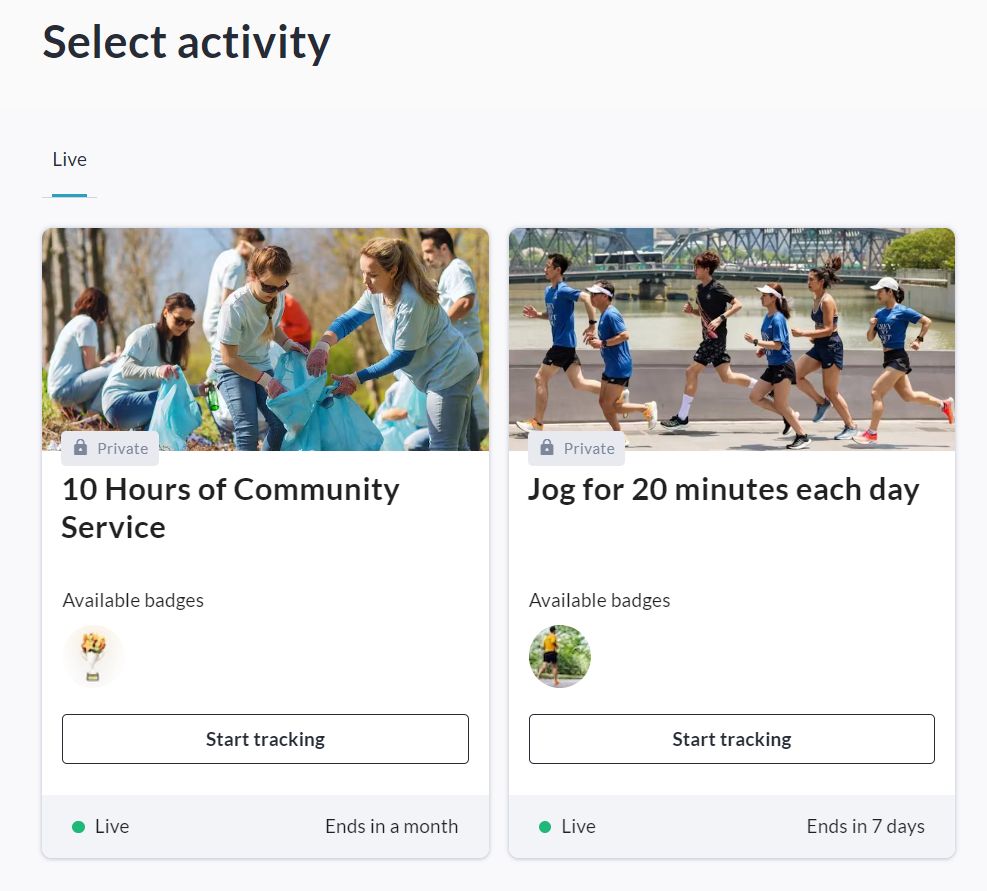Click lock icon on Jog card
Image resolution: width=987 pixels, height=891 pixels.
point(547,449)
